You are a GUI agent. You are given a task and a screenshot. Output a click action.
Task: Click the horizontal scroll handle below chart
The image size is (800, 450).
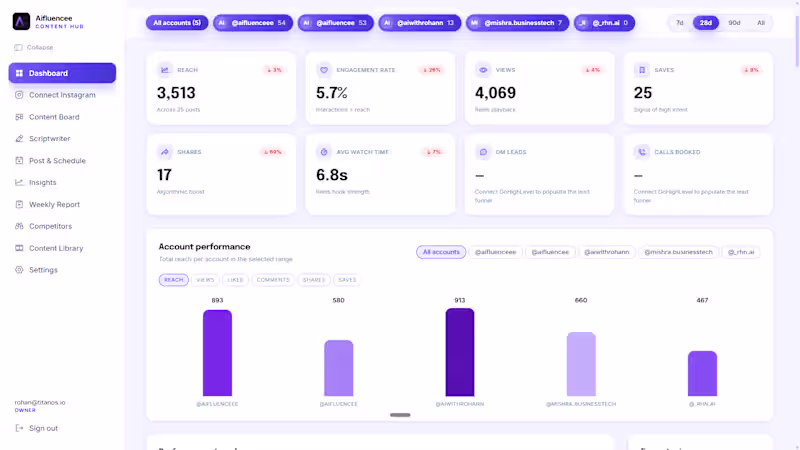[x=400, y=415]
